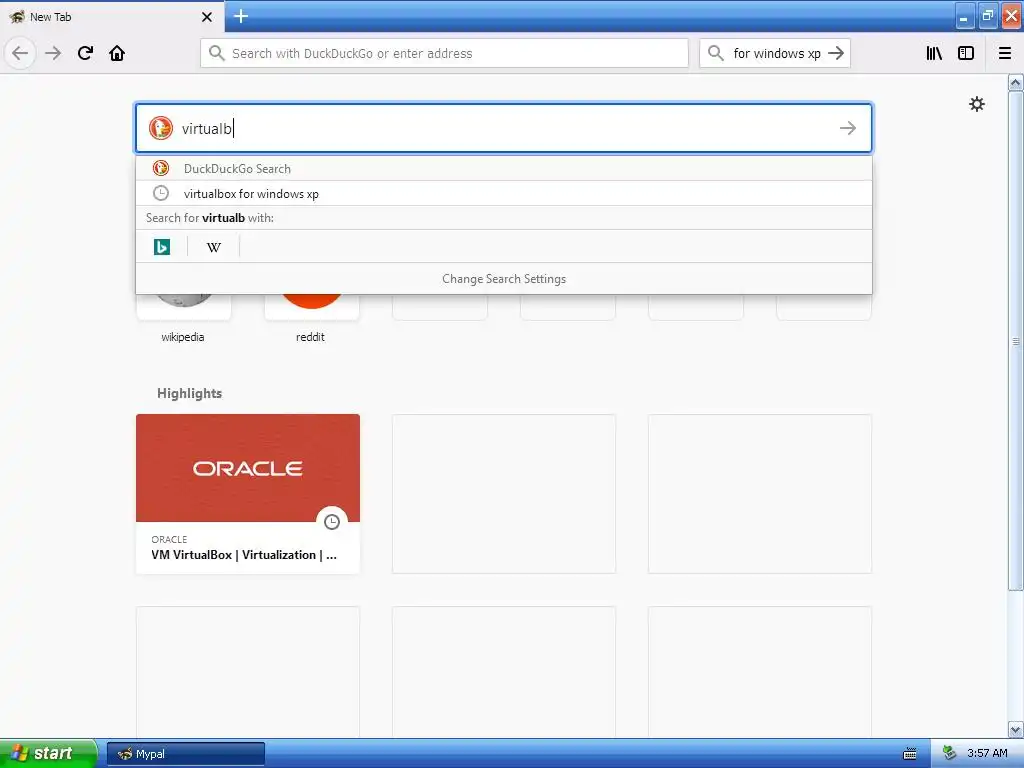Viewport: 1024px width, 768px height.
Task: Minimize the browser window
Action: pos(965,16)
